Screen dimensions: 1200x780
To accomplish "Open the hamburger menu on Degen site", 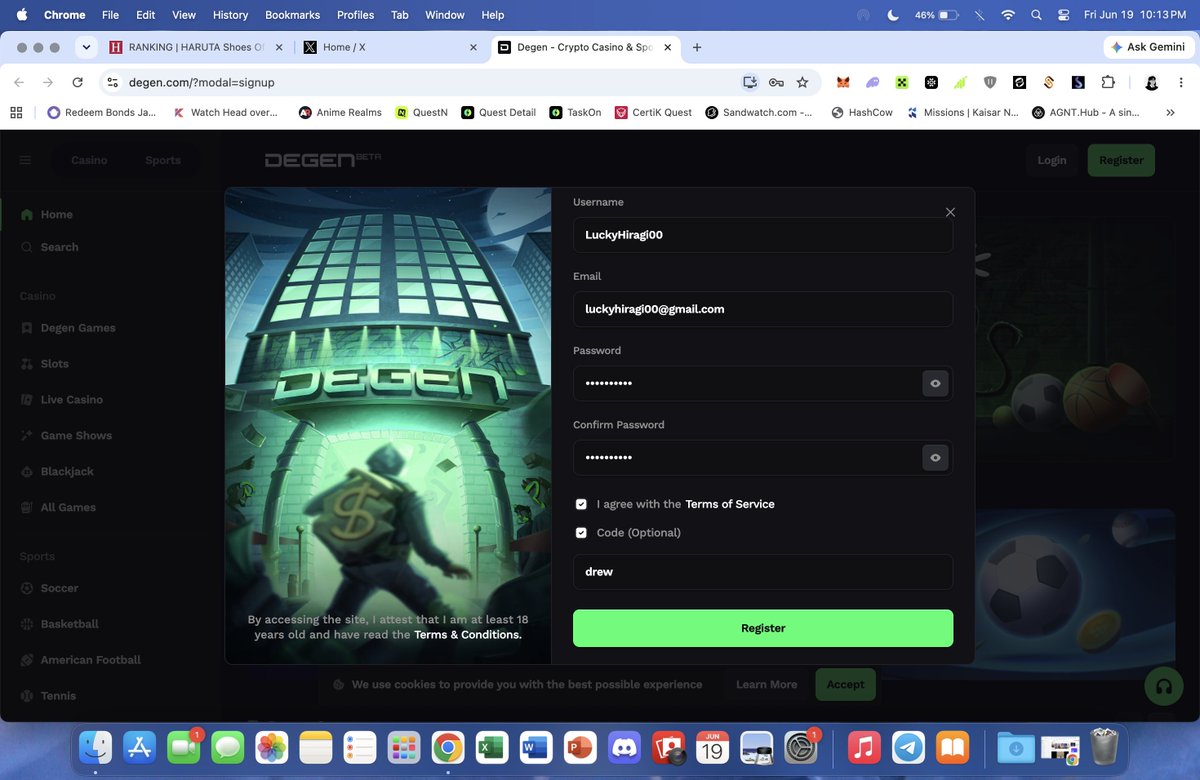I will click(x=25, y=160).
